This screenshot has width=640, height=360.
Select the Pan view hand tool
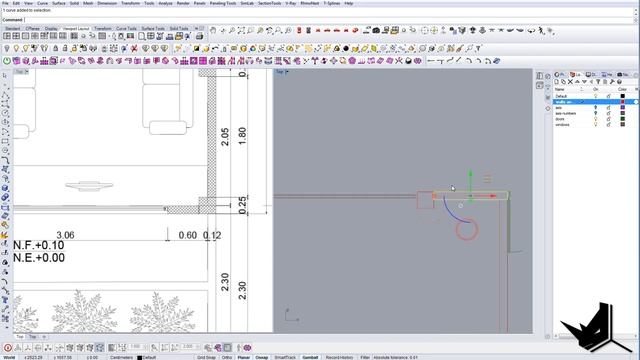click(213, 30)
